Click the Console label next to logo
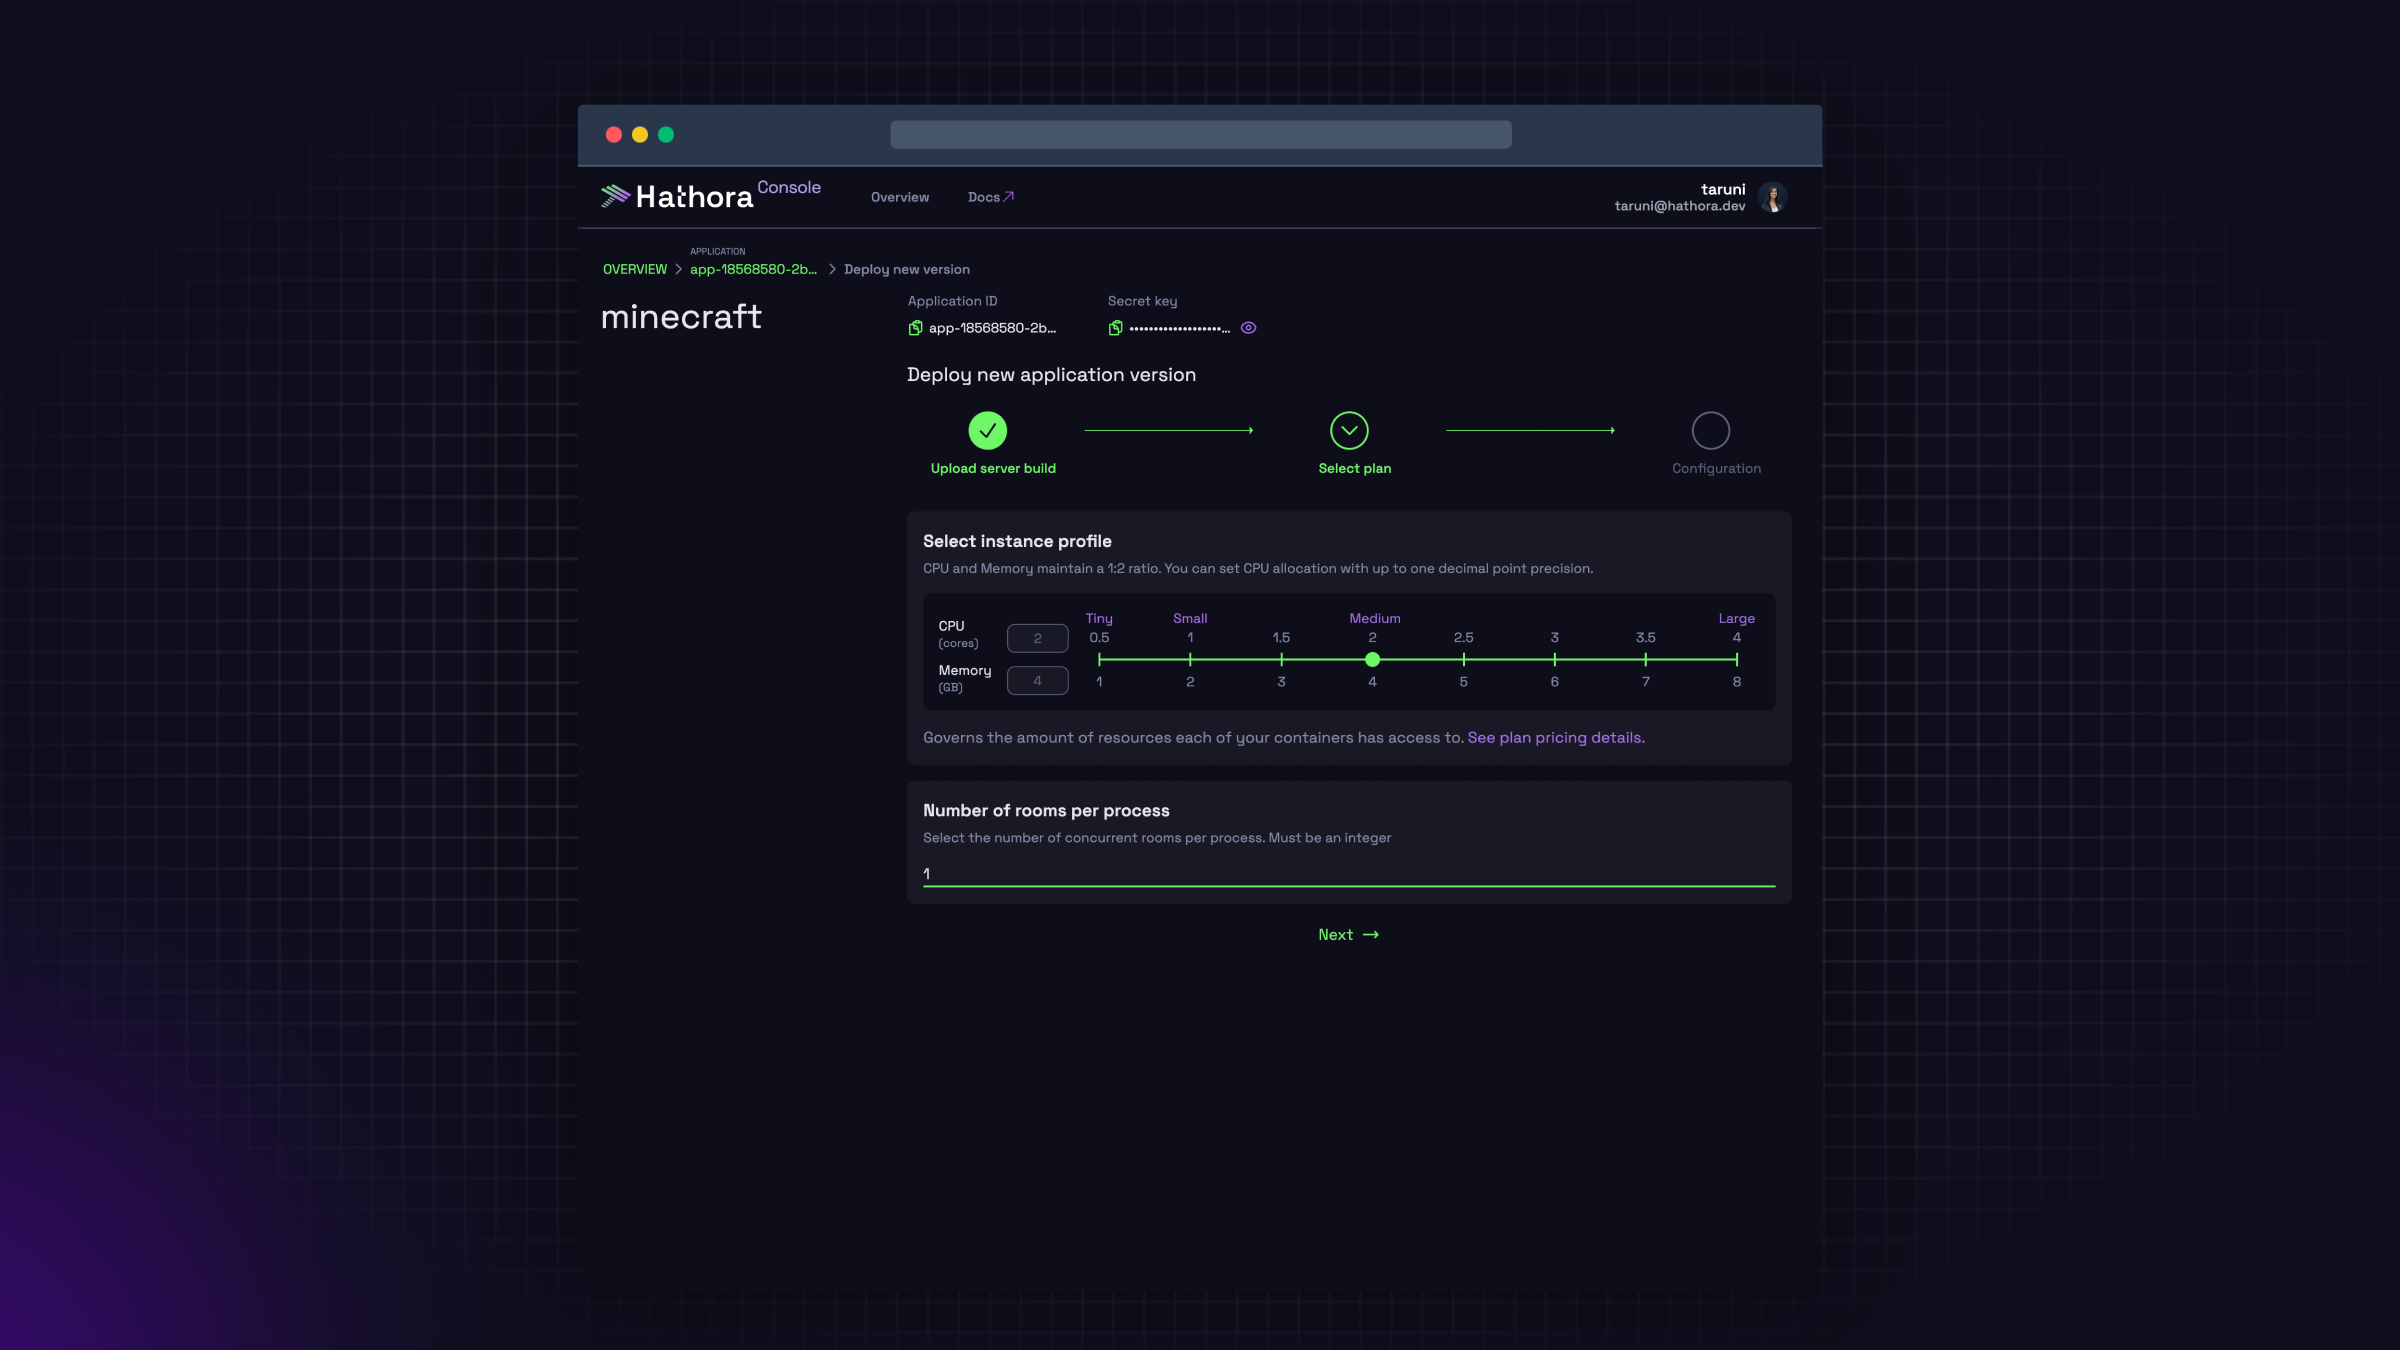The height and width of the screenshot is (1350, 2400). (789, 188)
